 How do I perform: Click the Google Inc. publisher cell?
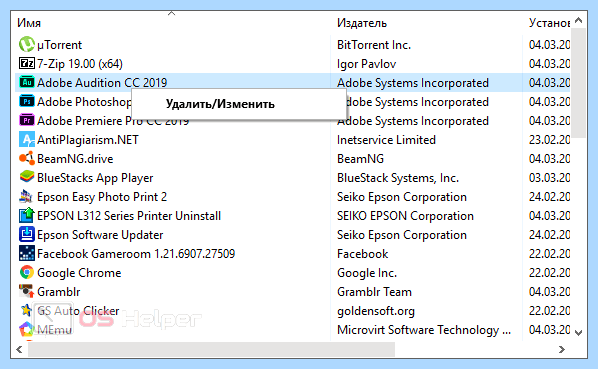point(367,273)
